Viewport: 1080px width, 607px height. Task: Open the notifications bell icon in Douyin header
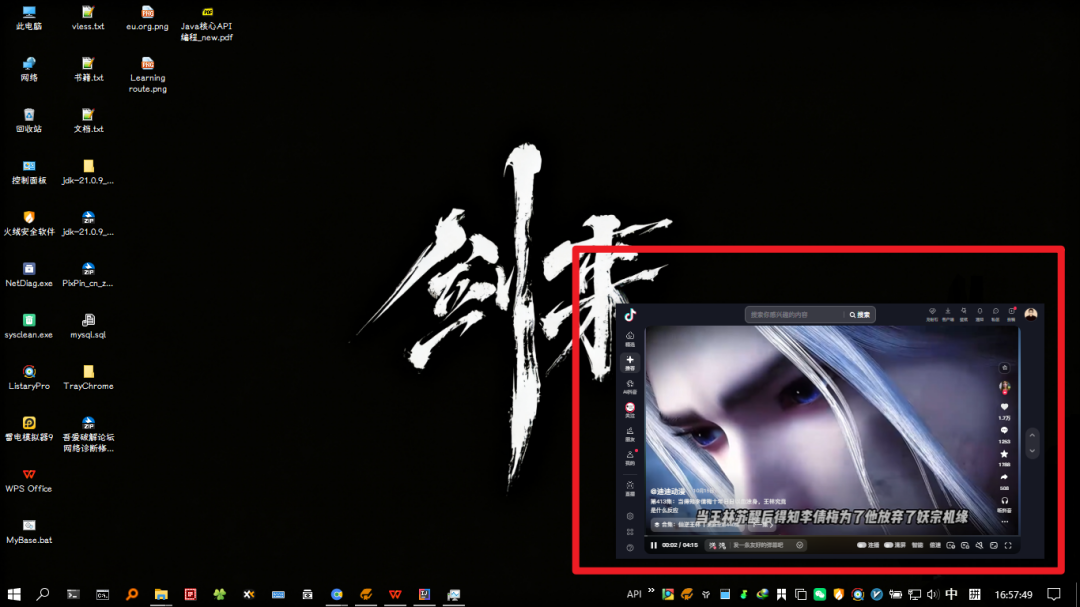coord(979,312)
